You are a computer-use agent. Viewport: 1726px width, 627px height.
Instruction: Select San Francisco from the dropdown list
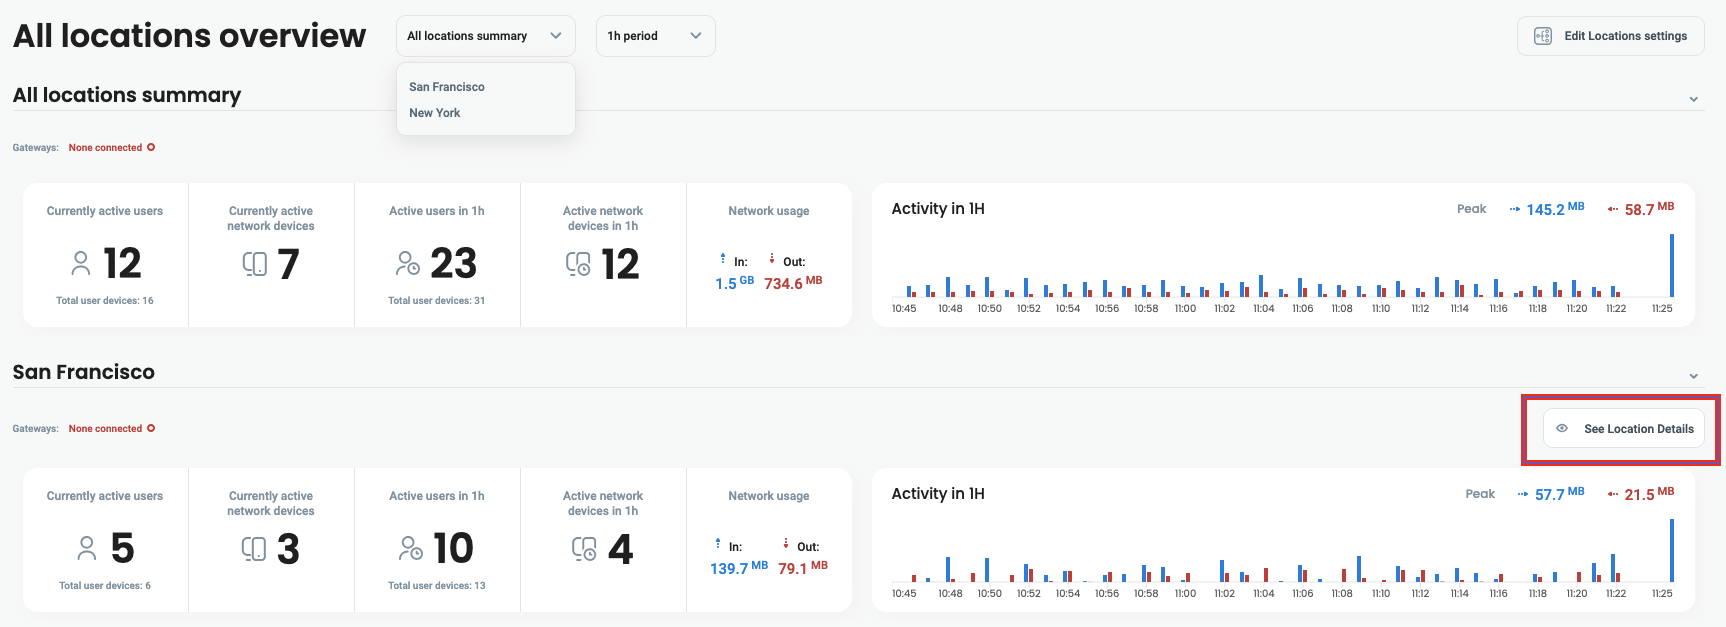tap(447, 87)
